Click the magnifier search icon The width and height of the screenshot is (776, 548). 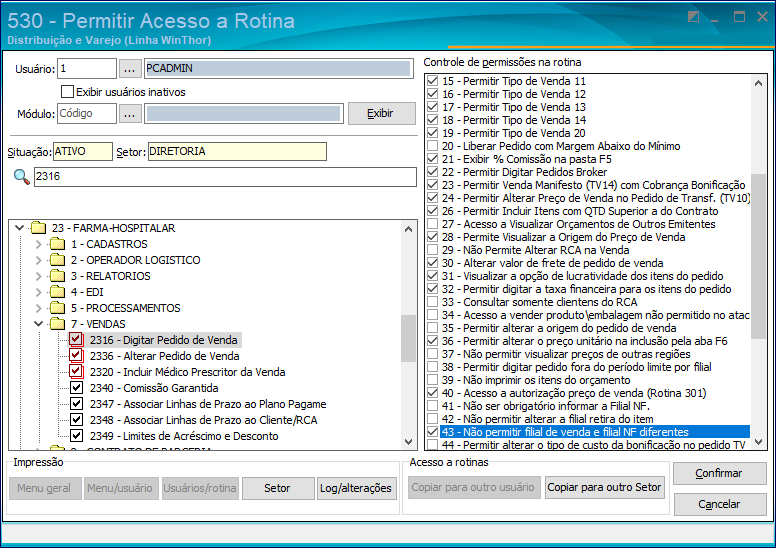21,177
